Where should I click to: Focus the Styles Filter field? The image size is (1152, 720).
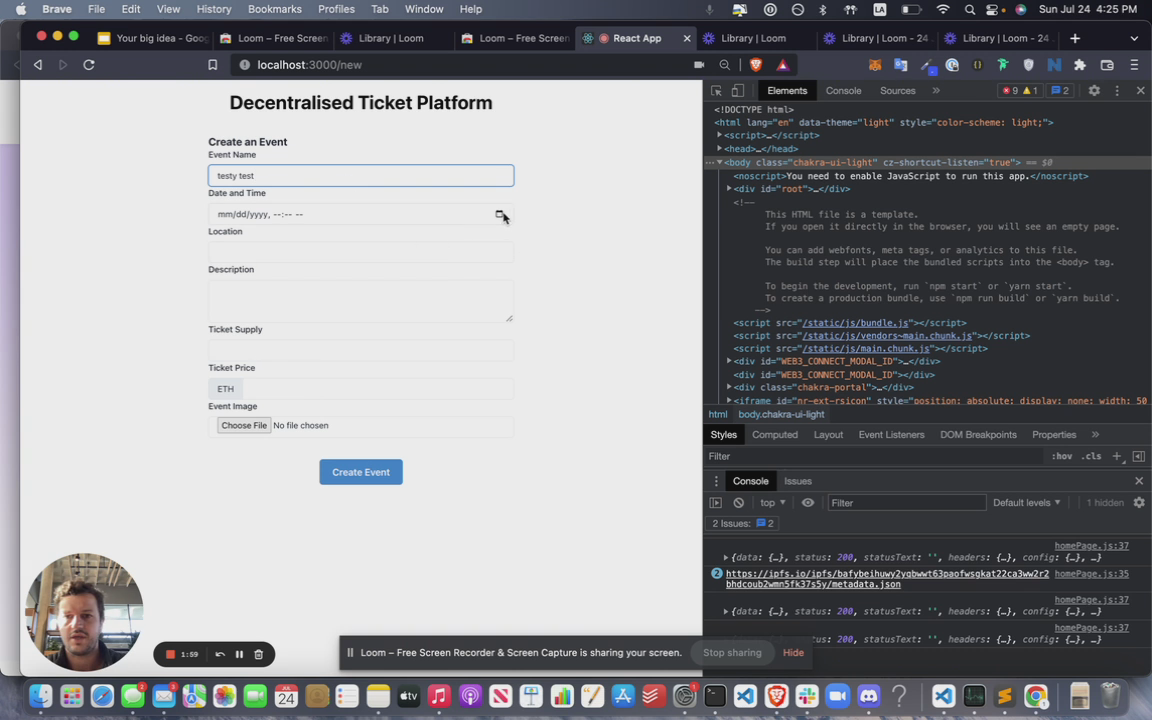(874, 456)
